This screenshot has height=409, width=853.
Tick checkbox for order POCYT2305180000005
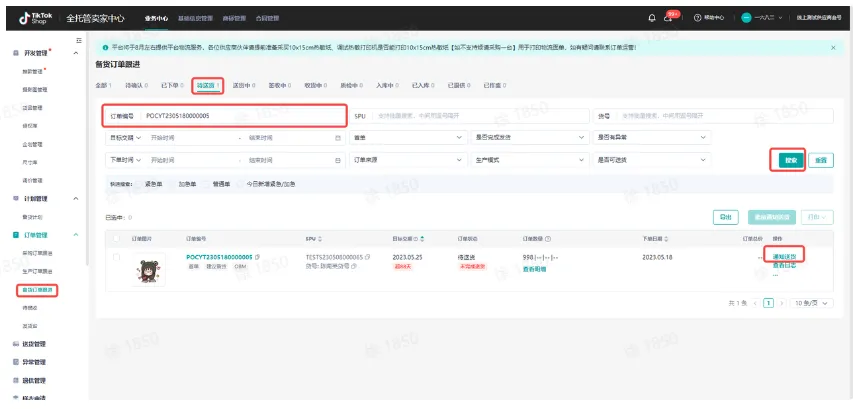(116, 257)
